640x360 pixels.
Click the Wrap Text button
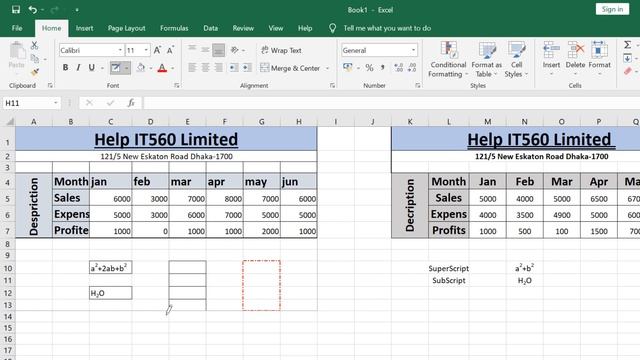[281, 50]
